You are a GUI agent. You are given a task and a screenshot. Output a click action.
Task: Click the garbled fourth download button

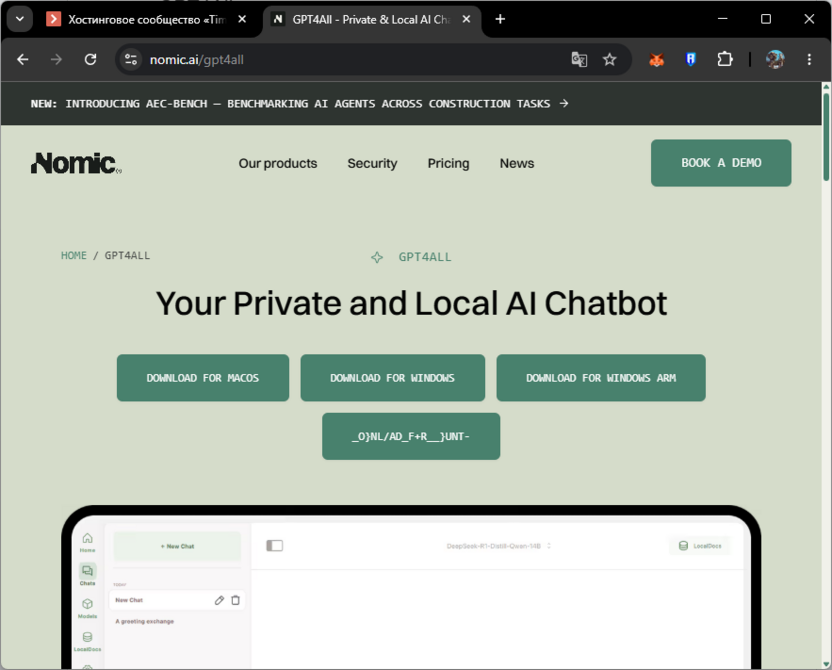click(411, 436)
